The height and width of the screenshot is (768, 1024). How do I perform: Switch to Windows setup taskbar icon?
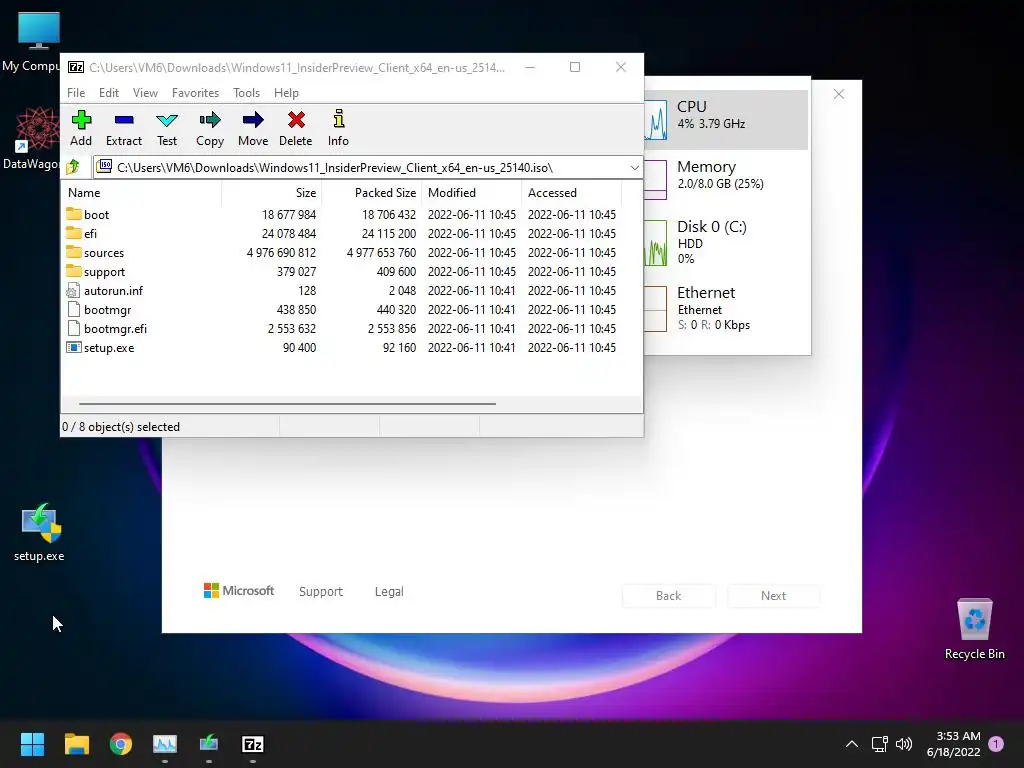click(x=208, y=744)
